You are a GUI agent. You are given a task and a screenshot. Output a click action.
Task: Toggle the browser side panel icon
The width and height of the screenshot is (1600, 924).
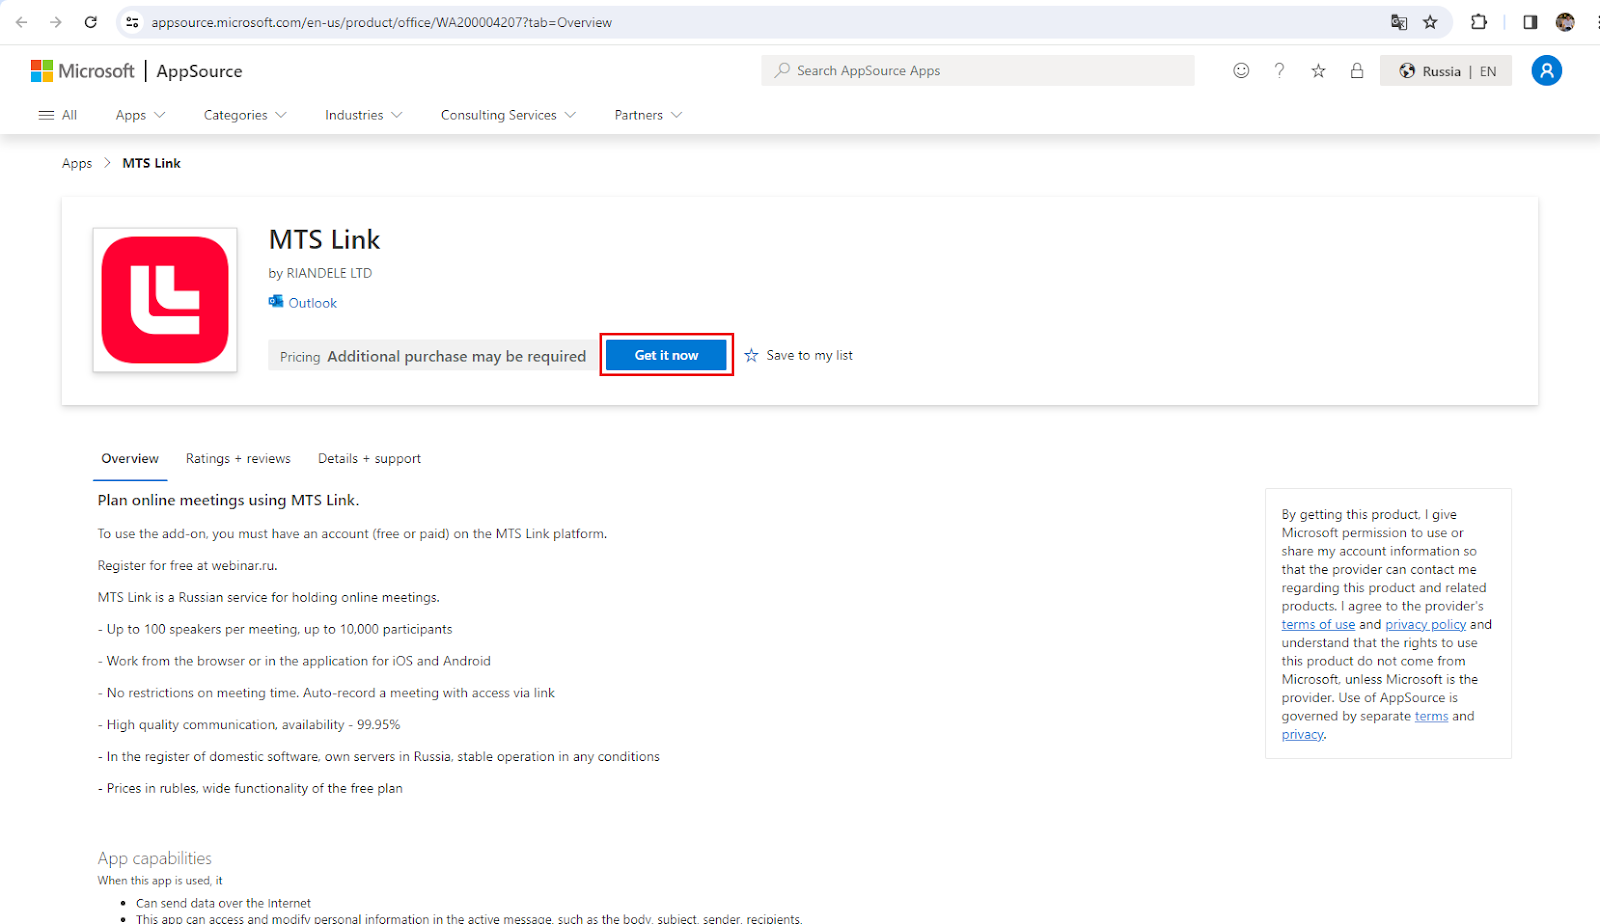click(x=1530, y=22)
